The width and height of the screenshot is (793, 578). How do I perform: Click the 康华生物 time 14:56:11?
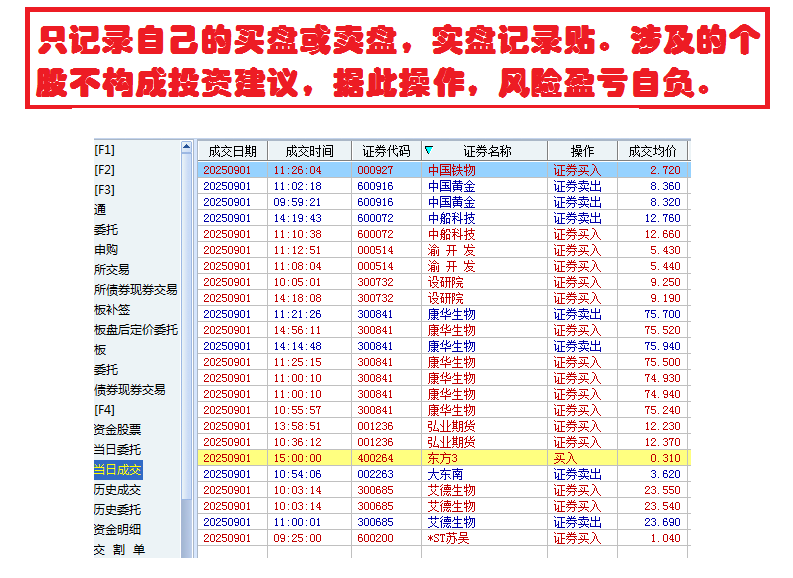point(297,330)
